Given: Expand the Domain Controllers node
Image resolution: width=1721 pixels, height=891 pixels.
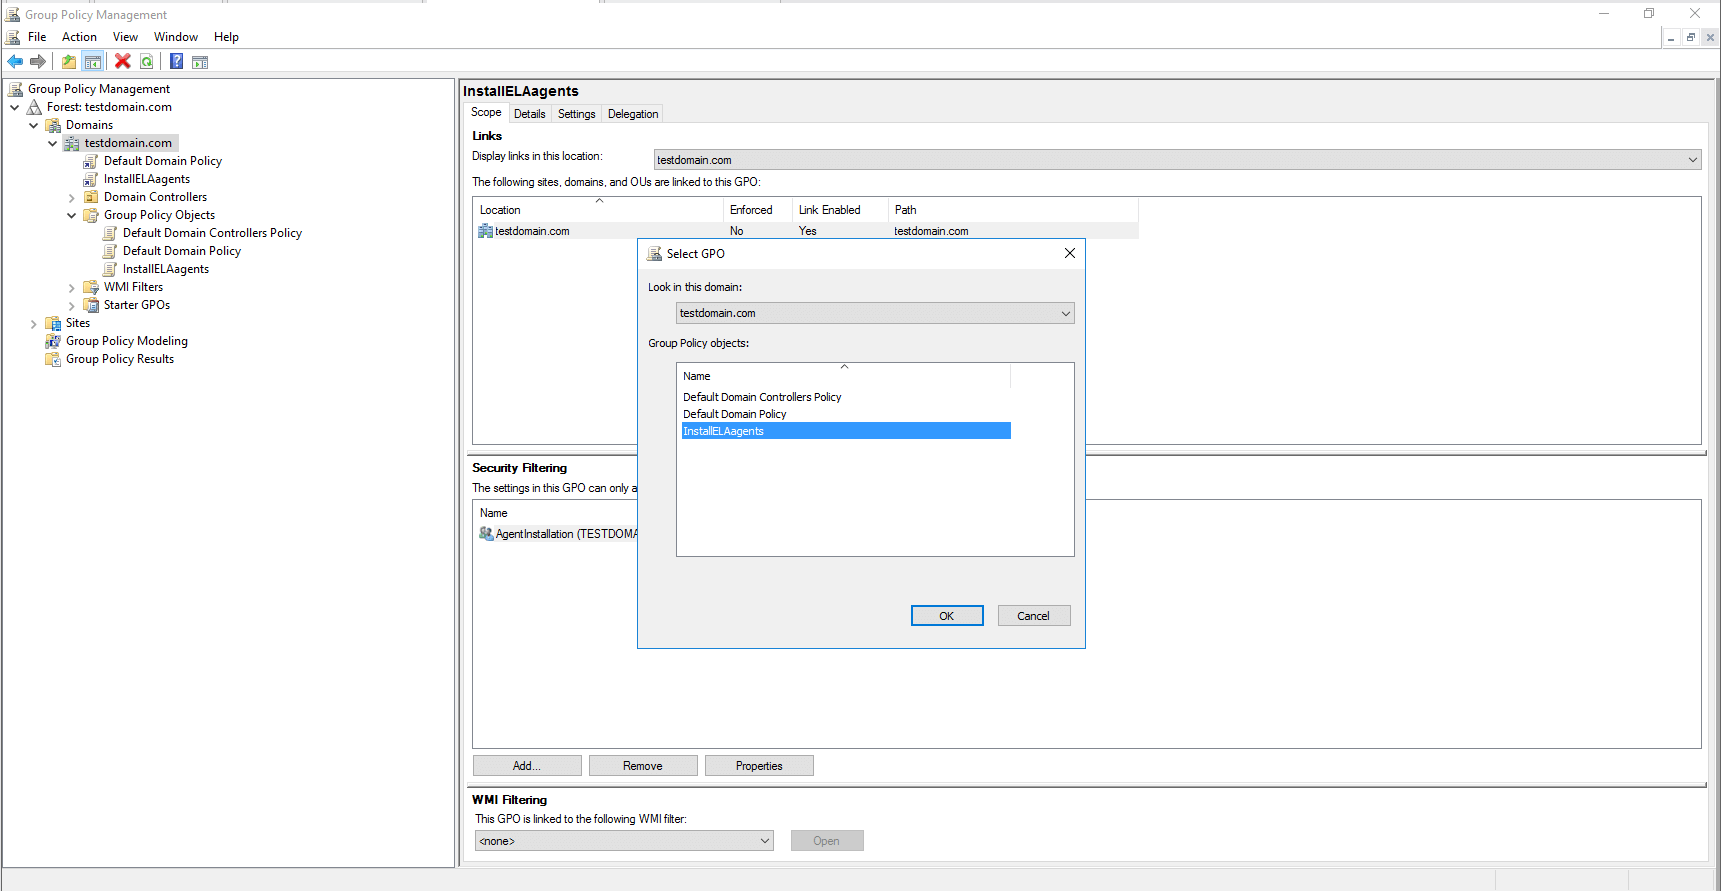Looking at the screenshot, I should pos(72,198).
